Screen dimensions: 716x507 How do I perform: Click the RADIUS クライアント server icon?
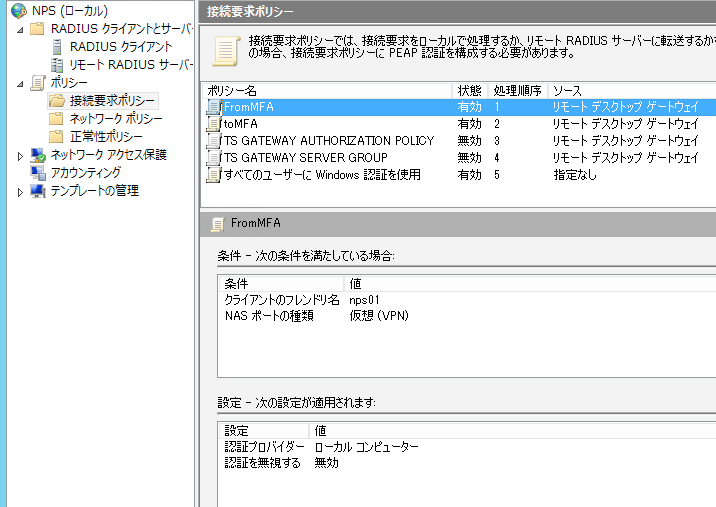57,47
